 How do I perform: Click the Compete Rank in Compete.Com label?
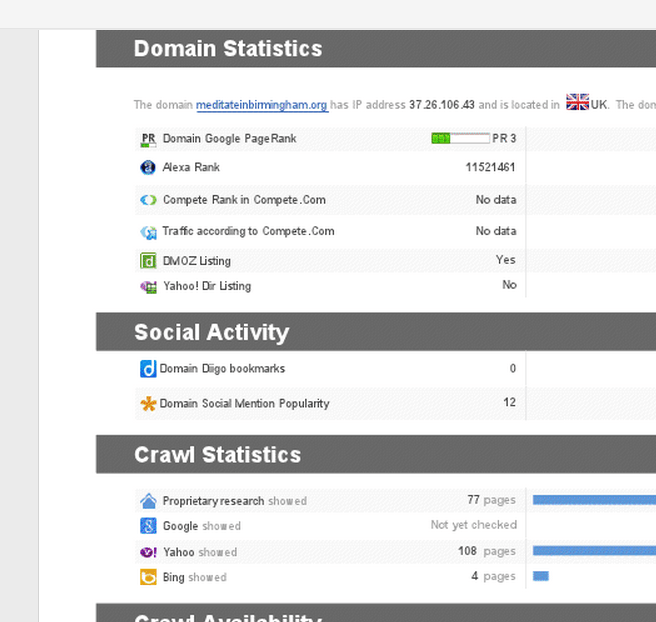244,200
